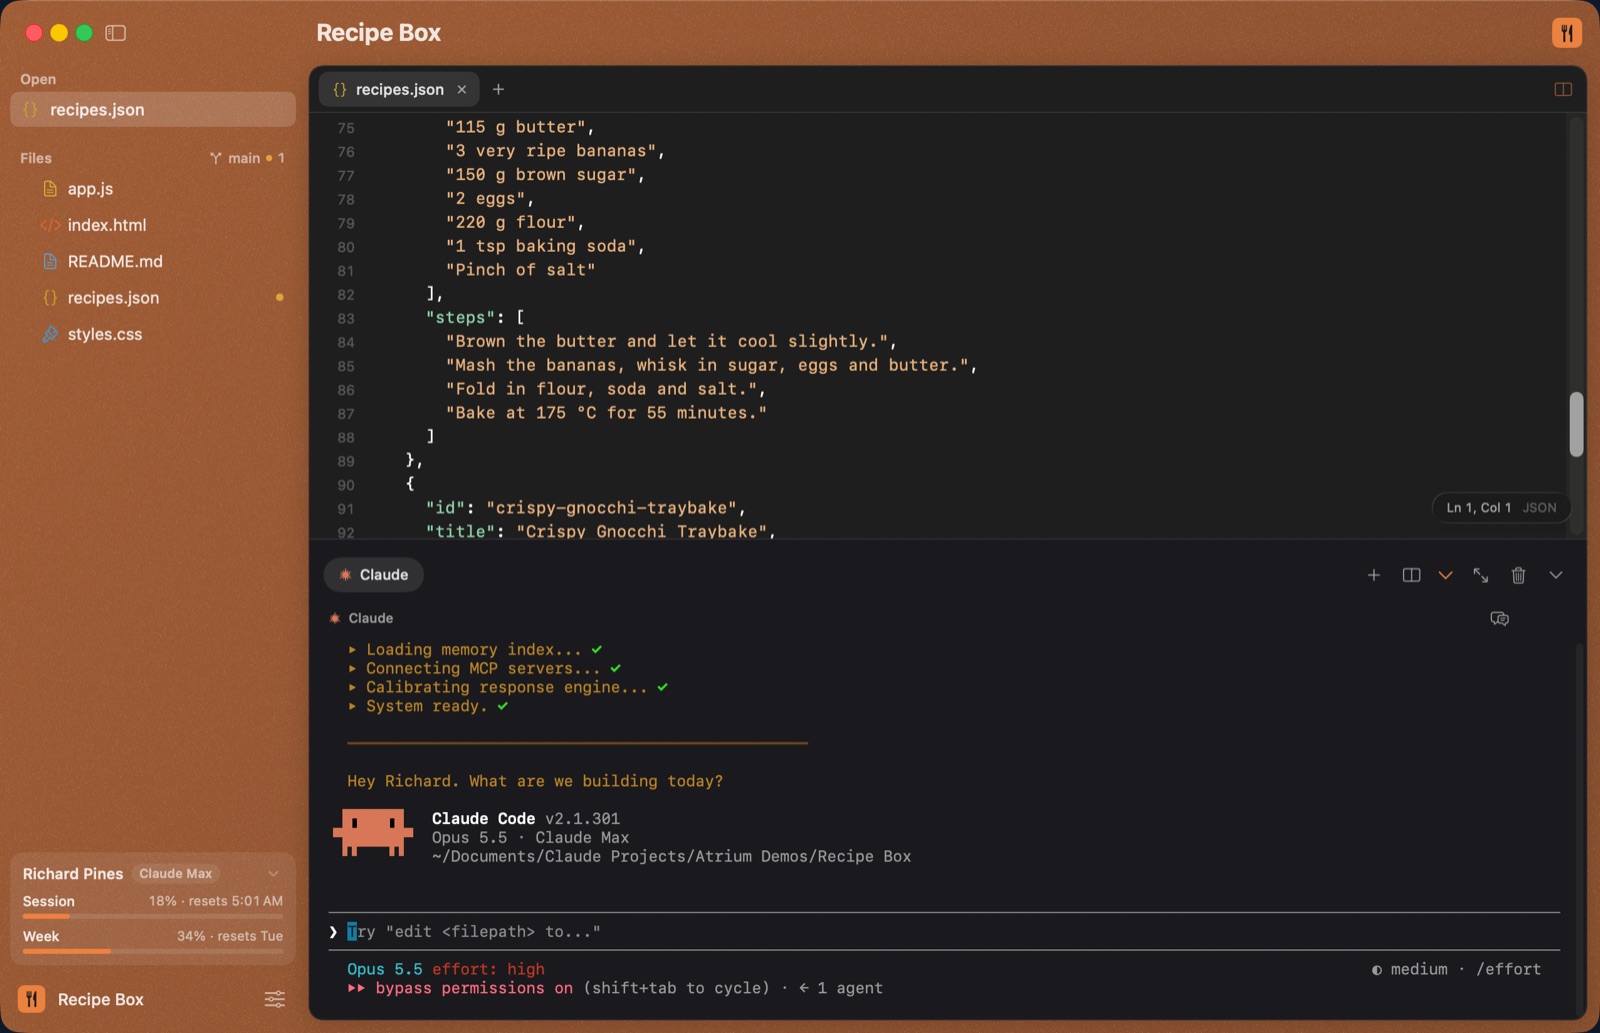Click the medium effort indicator
Viewport: 1600px width, 1033px height.
click(1410, 969)
